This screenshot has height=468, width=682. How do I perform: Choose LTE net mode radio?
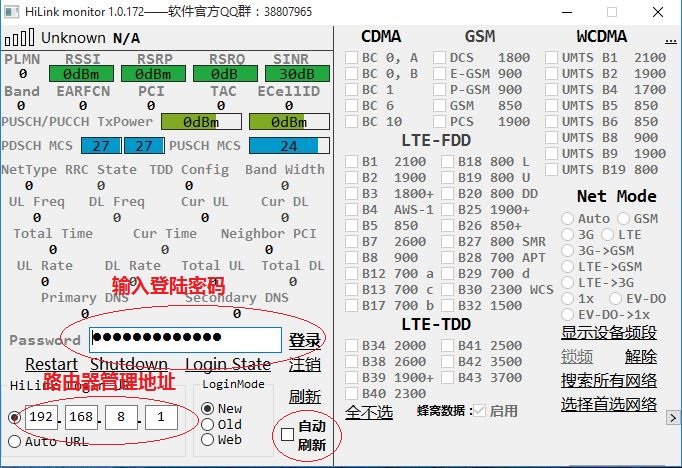pos(607,234)
